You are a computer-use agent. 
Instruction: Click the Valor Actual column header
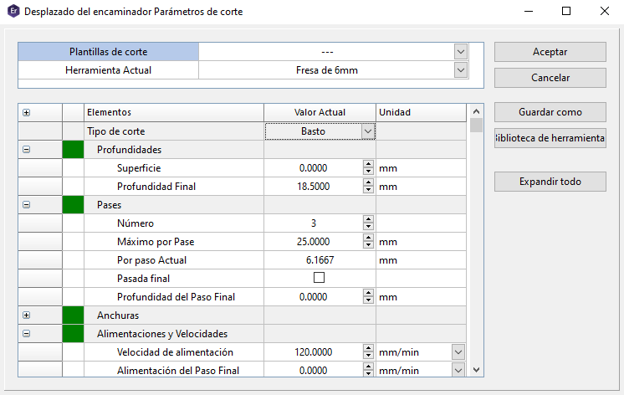[320, 112]
